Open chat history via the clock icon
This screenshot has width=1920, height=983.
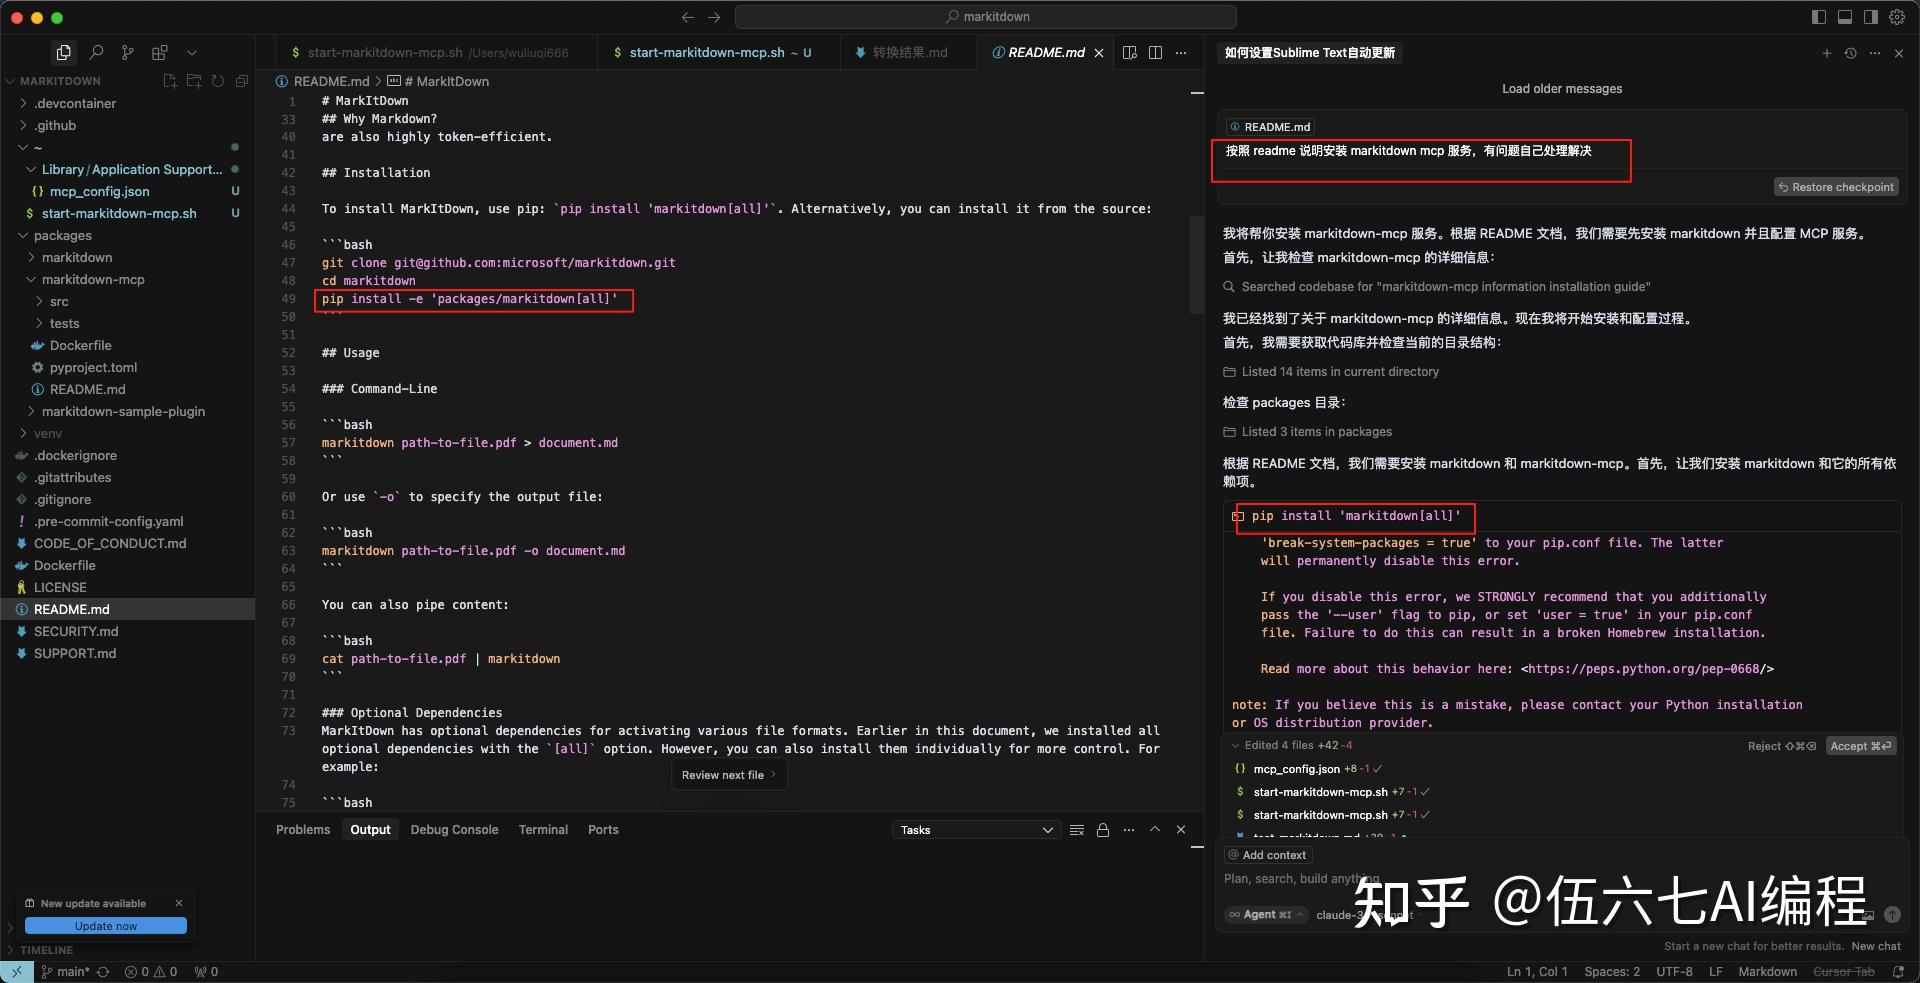[x=1850, y=53]
